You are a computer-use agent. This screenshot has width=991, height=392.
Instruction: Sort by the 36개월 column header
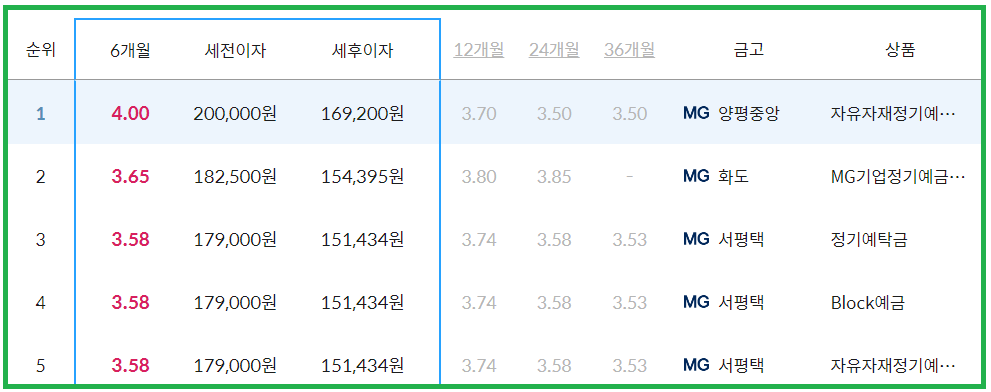tap(629, 50)
